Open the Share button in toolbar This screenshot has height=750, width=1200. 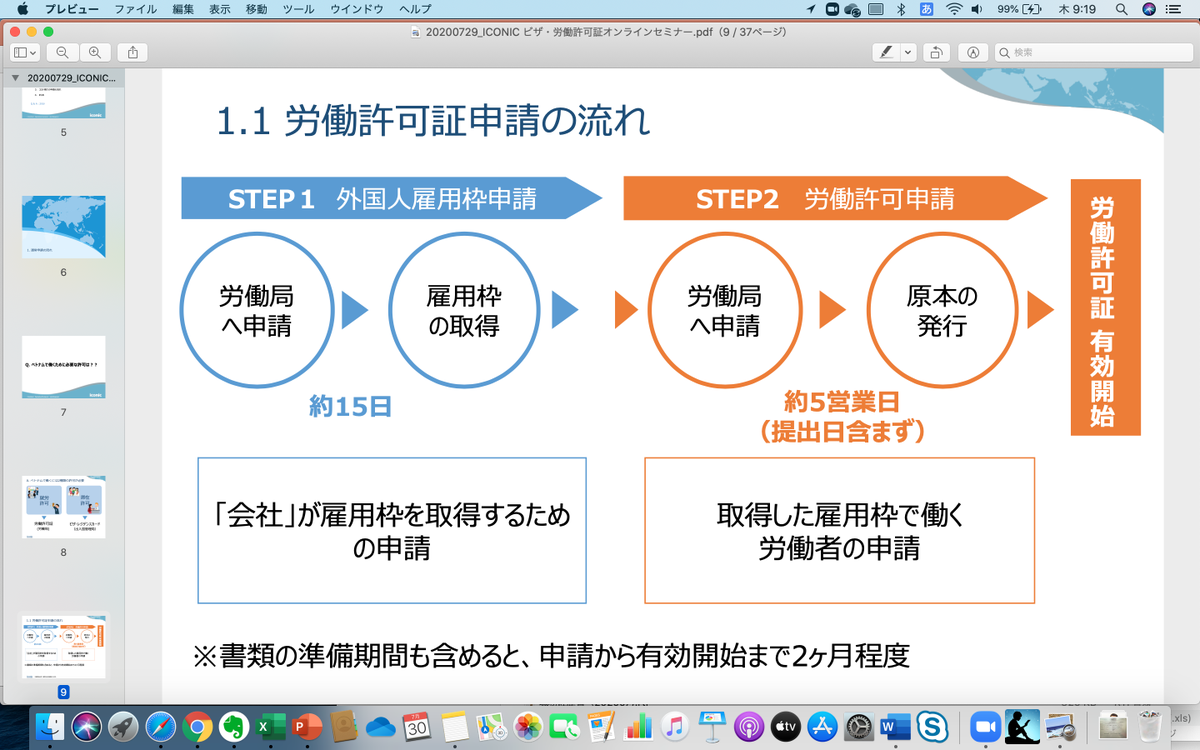[x=132, y=52]
